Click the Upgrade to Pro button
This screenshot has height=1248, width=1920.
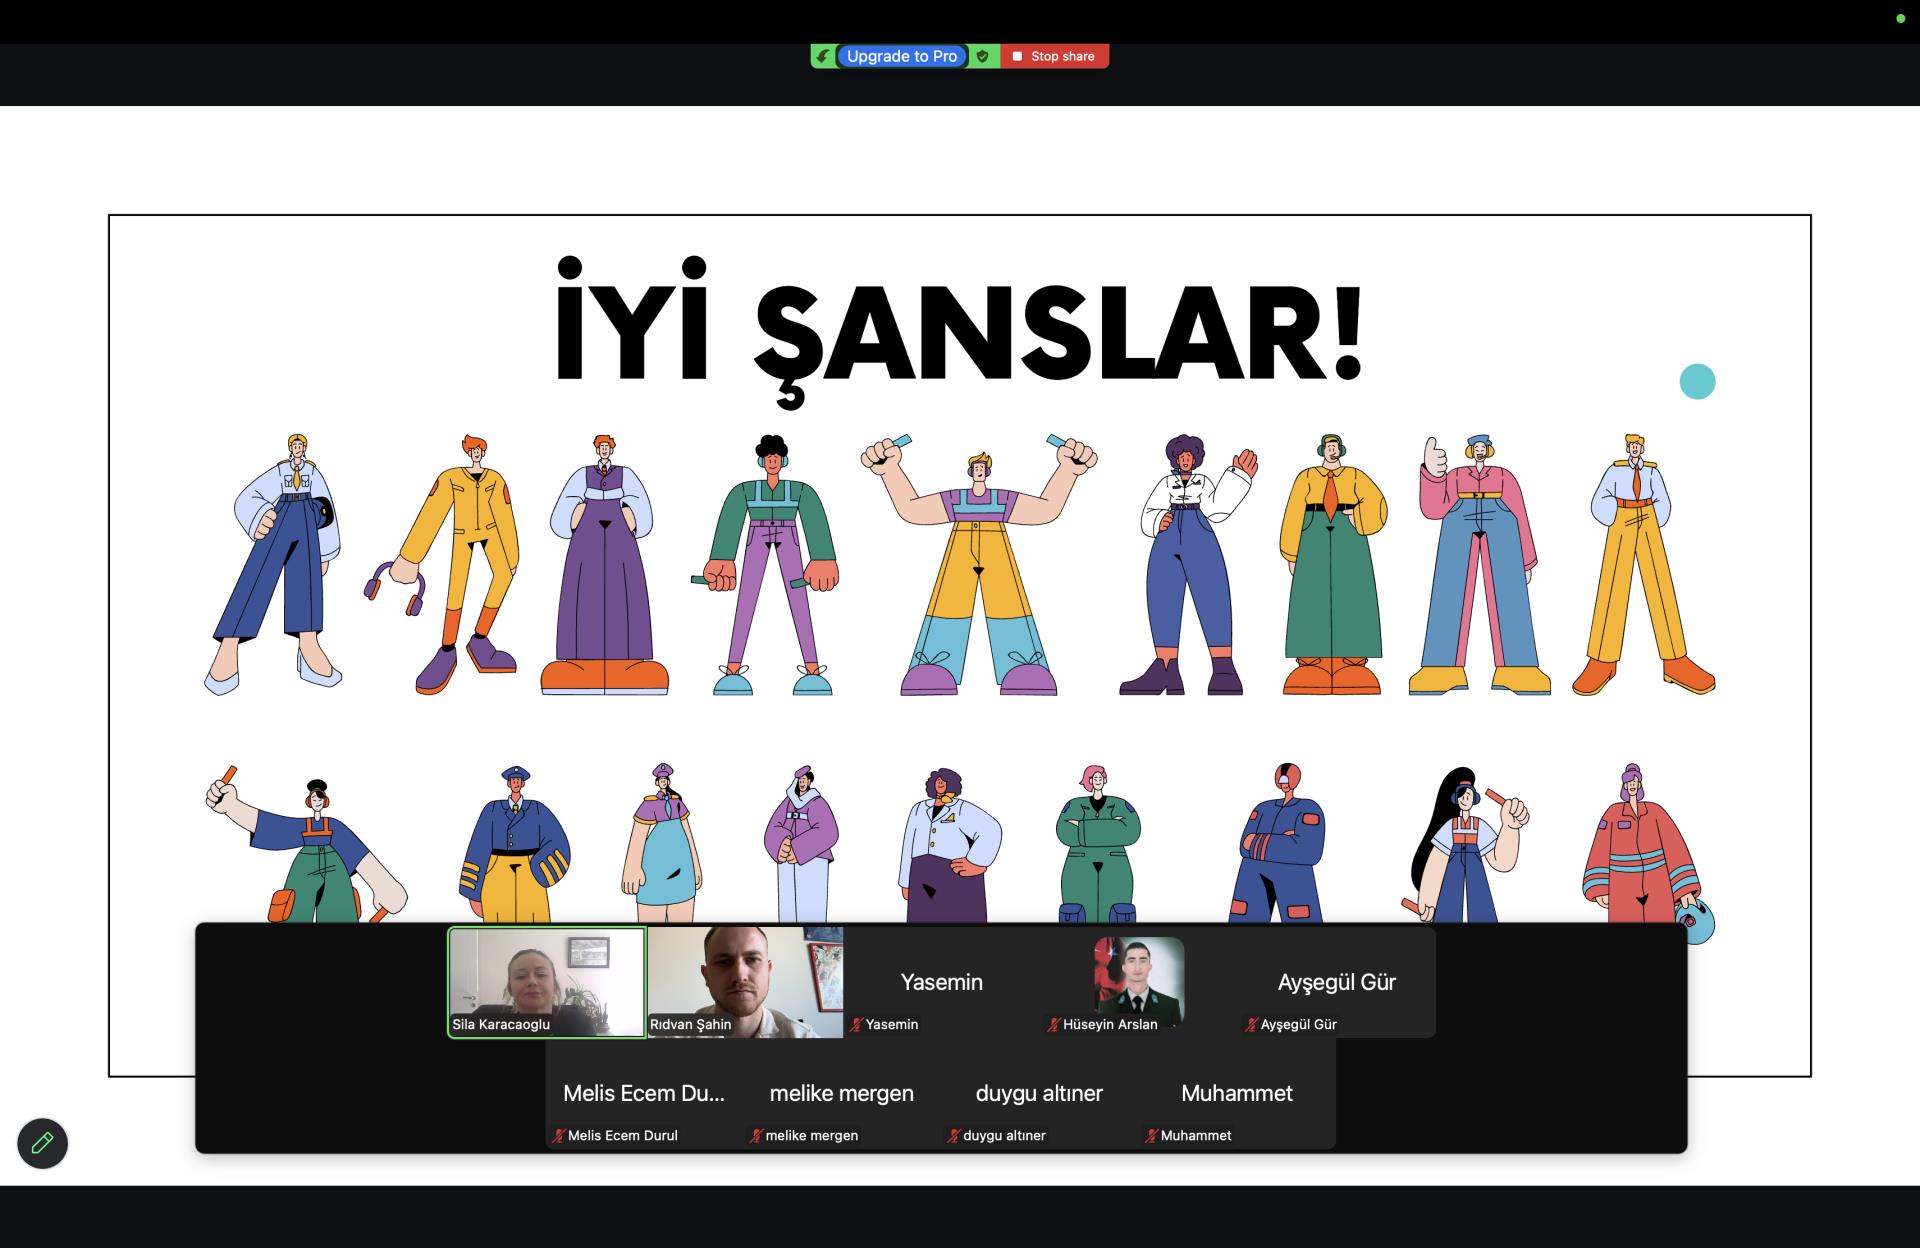pos(902,56)
